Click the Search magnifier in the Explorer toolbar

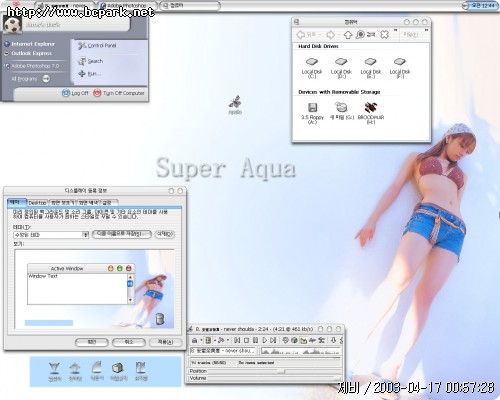[360, 34]
